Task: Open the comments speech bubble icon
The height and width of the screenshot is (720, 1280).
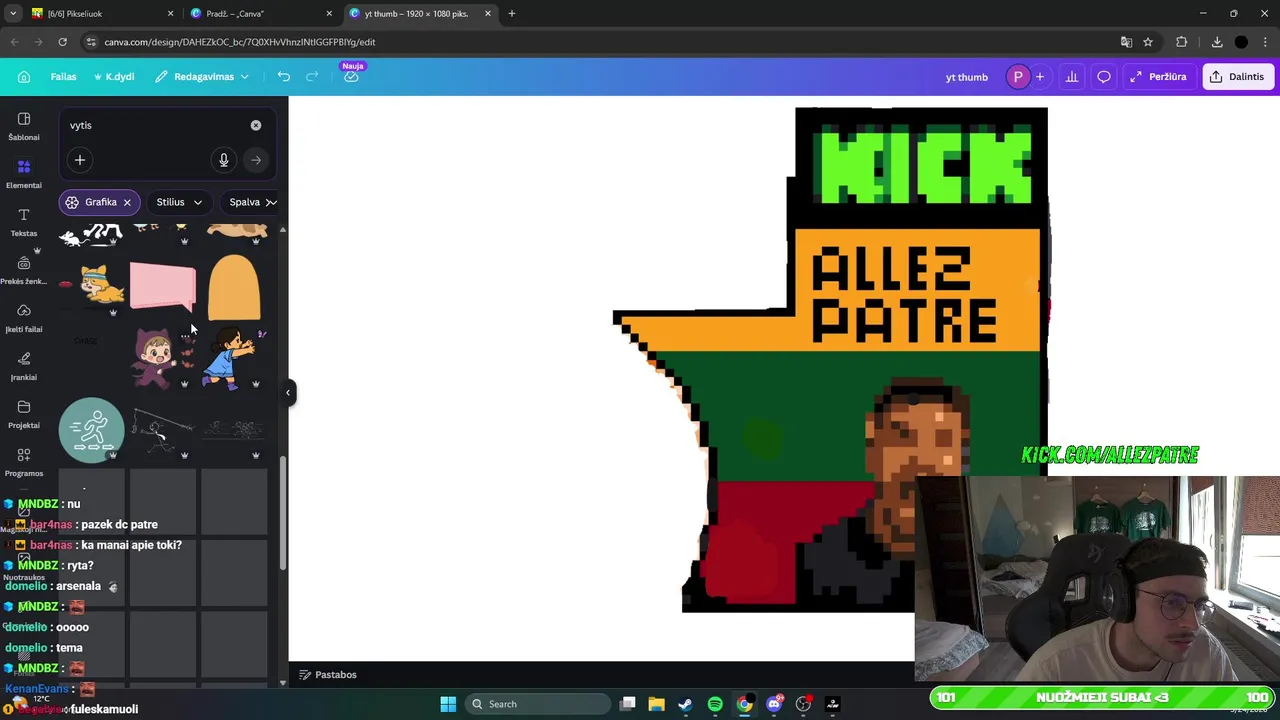Action: point(1104,77)
